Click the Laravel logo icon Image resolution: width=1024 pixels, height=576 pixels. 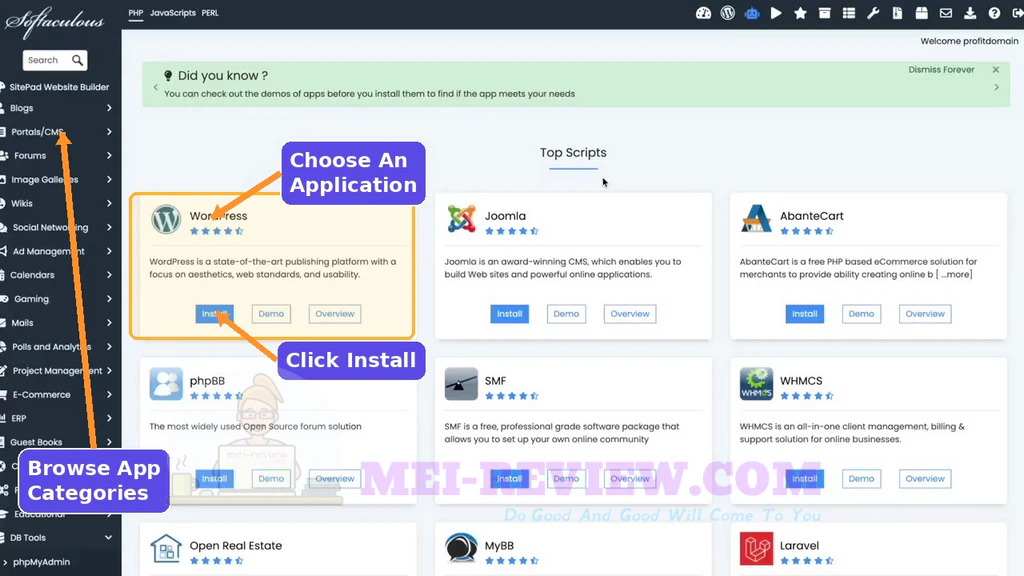pos(756,549)
